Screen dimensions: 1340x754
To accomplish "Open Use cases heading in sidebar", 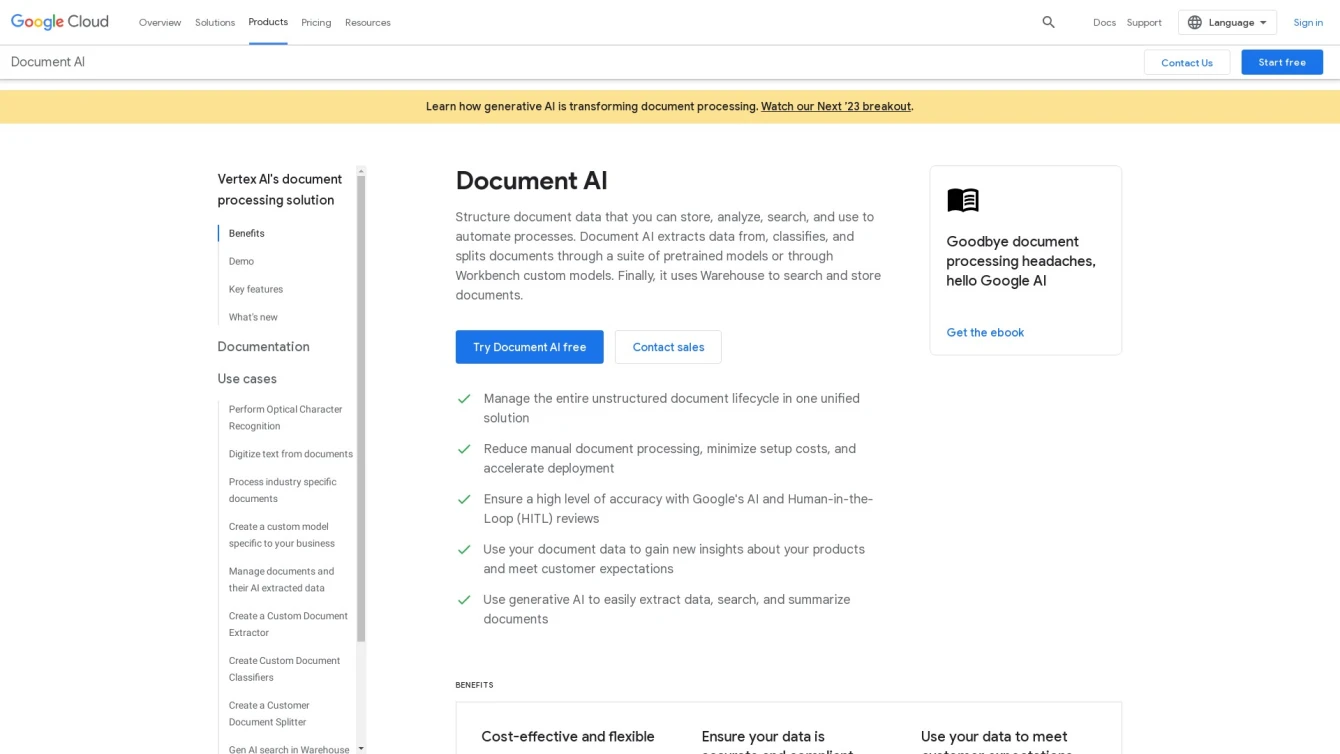I will tap(247, 379).
